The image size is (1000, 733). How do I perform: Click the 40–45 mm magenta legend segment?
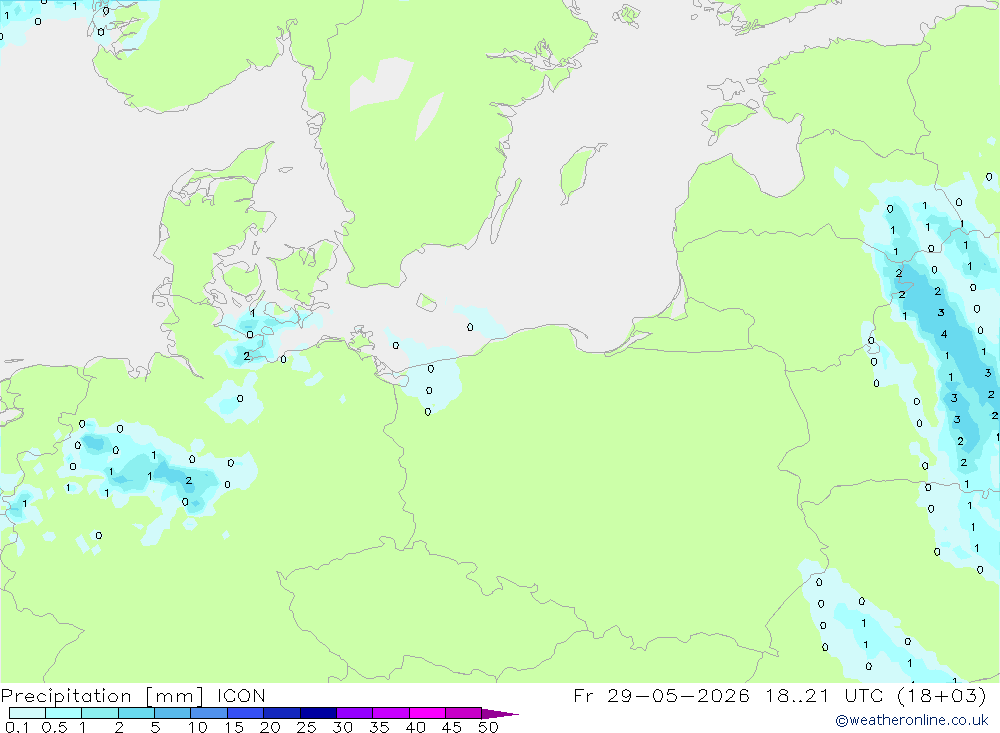pos(427,713)
